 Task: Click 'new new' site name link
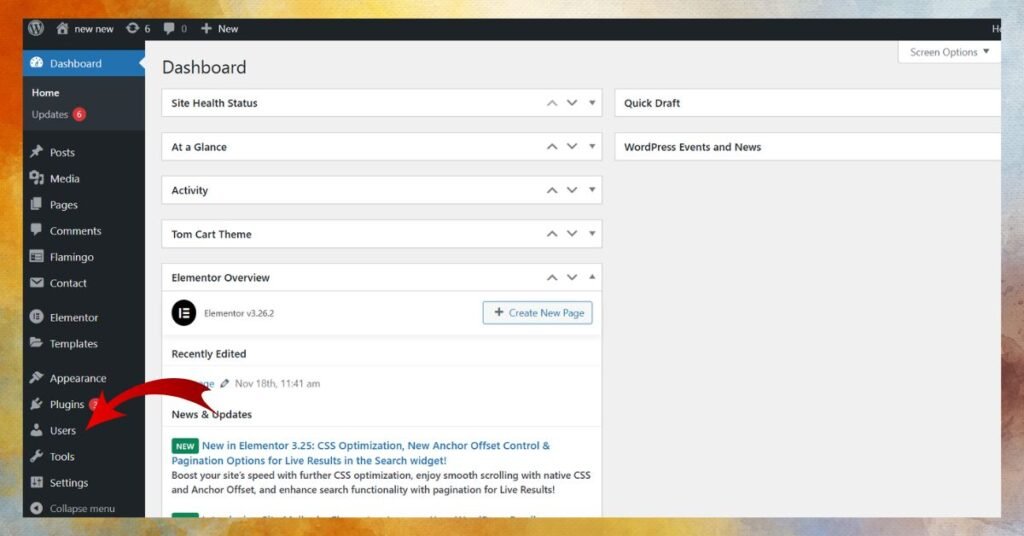tap(93, 29)
